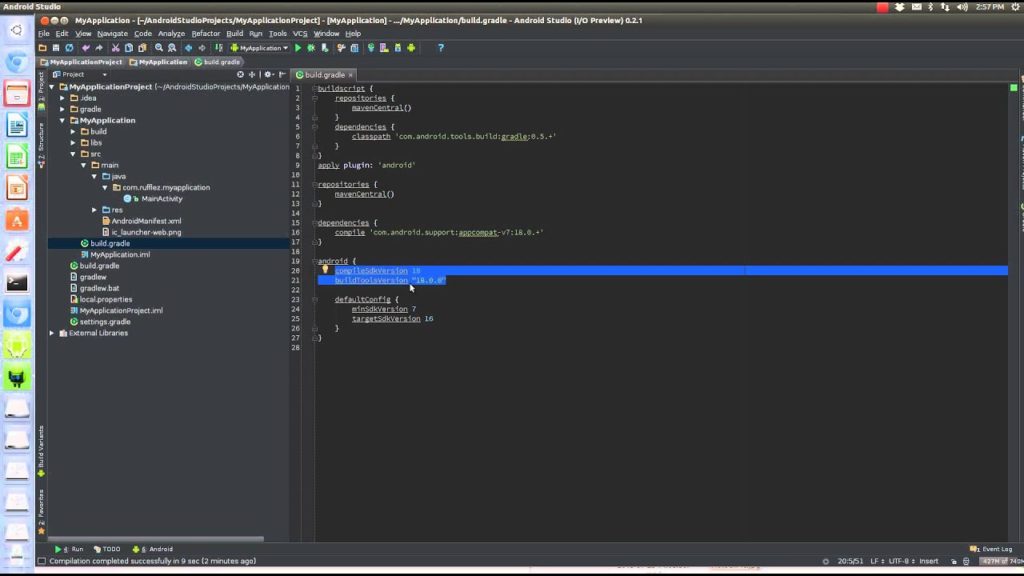Viewport: 1024px width, 576px height.
Task: Toggle the Structure side tool window tab
Action: pyautogui.click(x=41, y=145)
